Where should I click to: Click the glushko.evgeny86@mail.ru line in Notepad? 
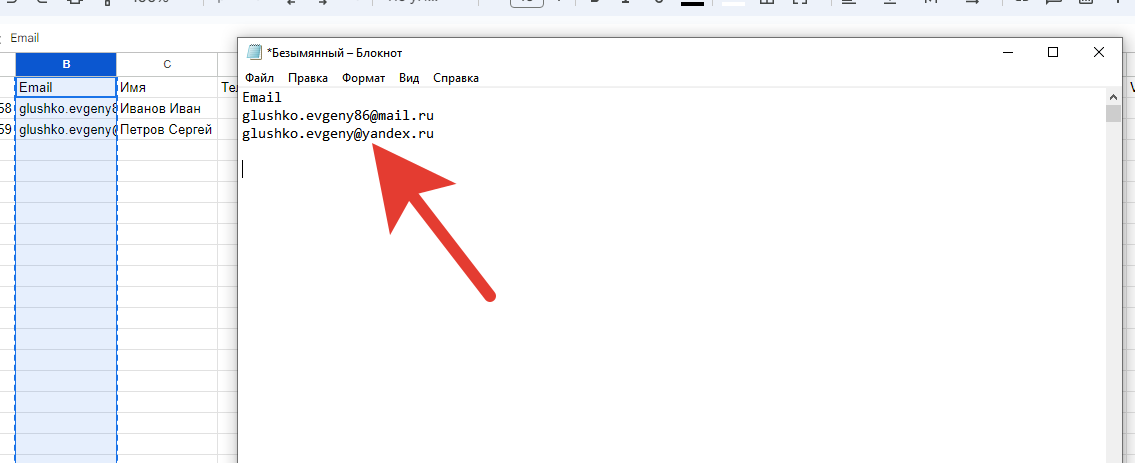337,116
